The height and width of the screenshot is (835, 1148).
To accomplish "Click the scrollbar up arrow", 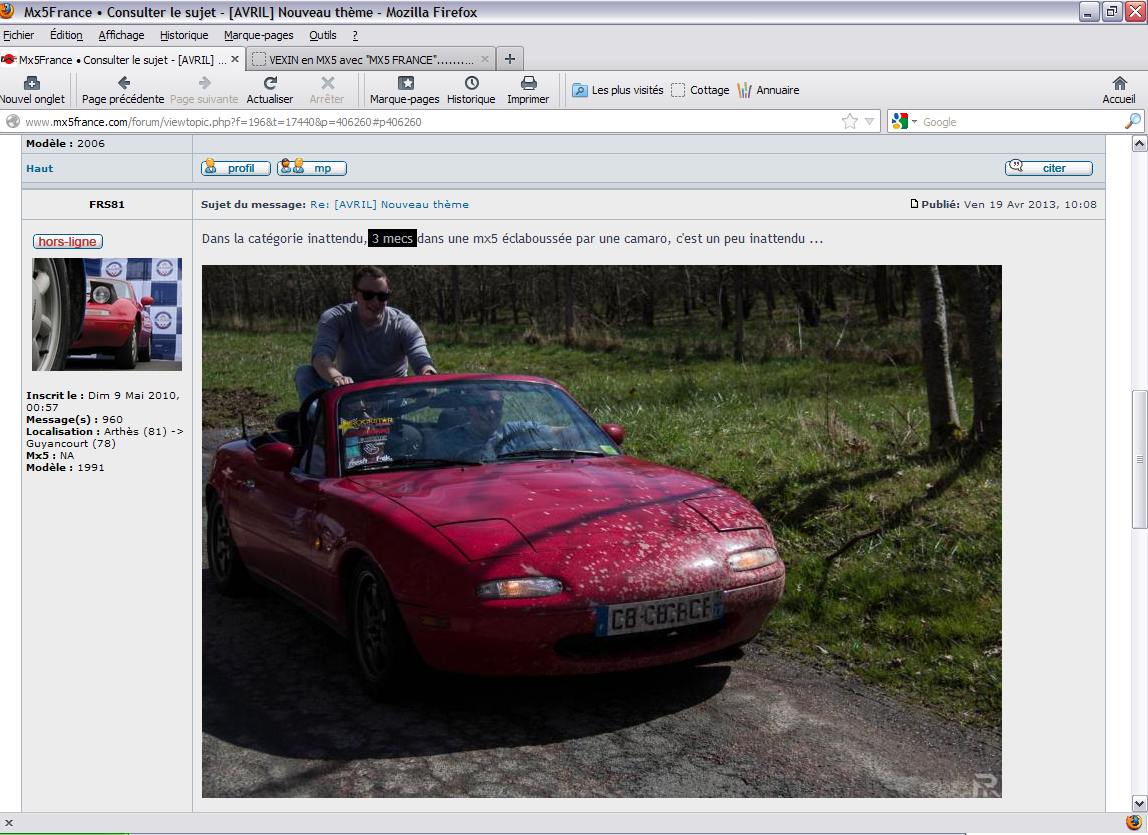I will (1139, 144).
